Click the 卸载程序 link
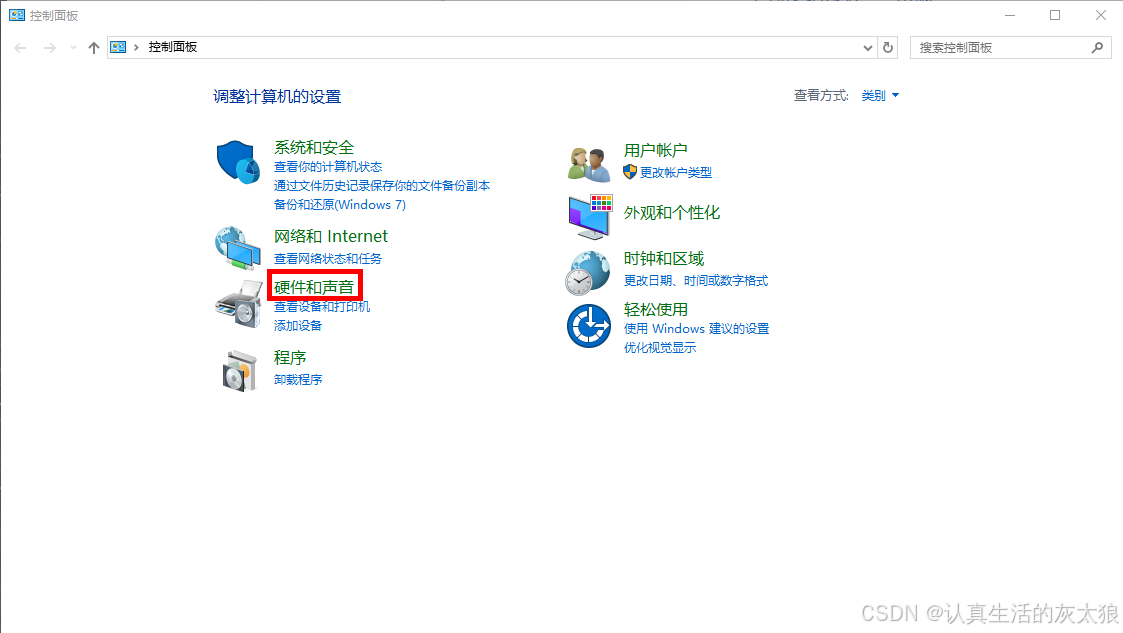 coord(298,380)
